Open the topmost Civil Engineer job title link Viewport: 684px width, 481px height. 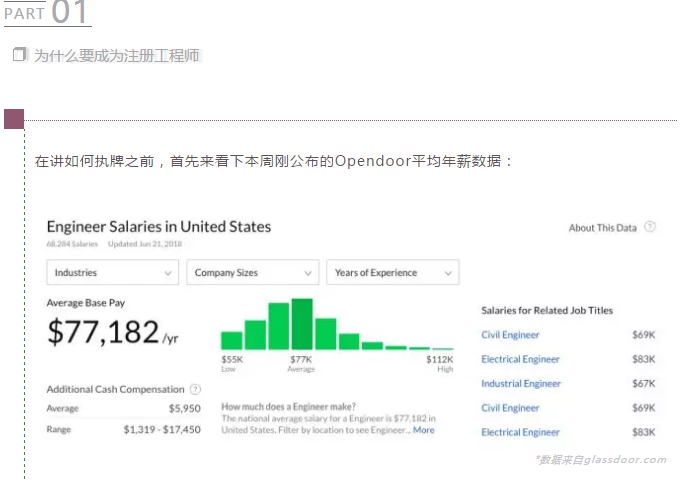[510, 335]
